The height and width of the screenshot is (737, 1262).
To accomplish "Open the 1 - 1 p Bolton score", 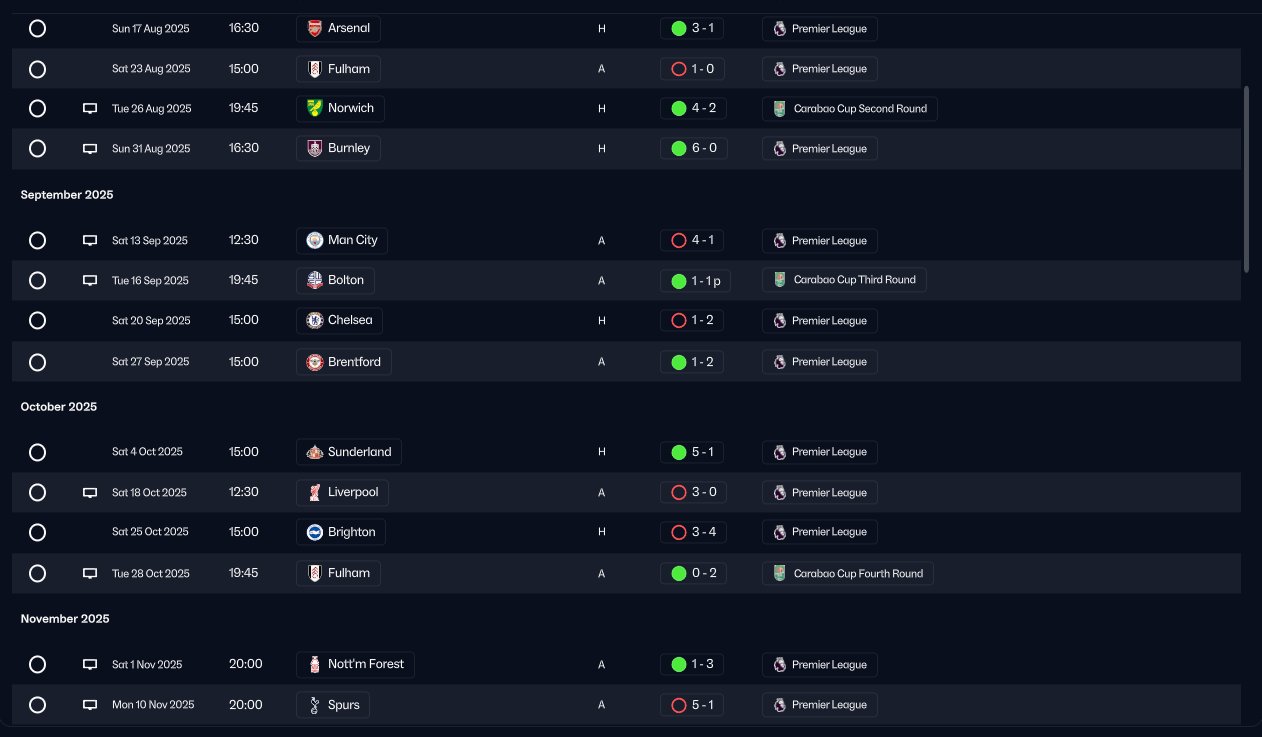I will coord(696,281).
